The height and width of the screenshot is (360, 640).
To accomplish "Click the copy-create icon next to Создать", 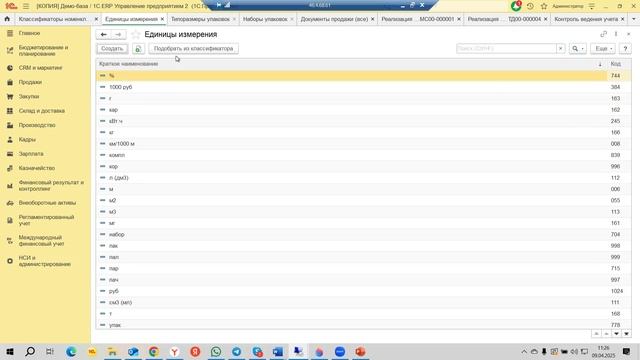I will point(138,49).
